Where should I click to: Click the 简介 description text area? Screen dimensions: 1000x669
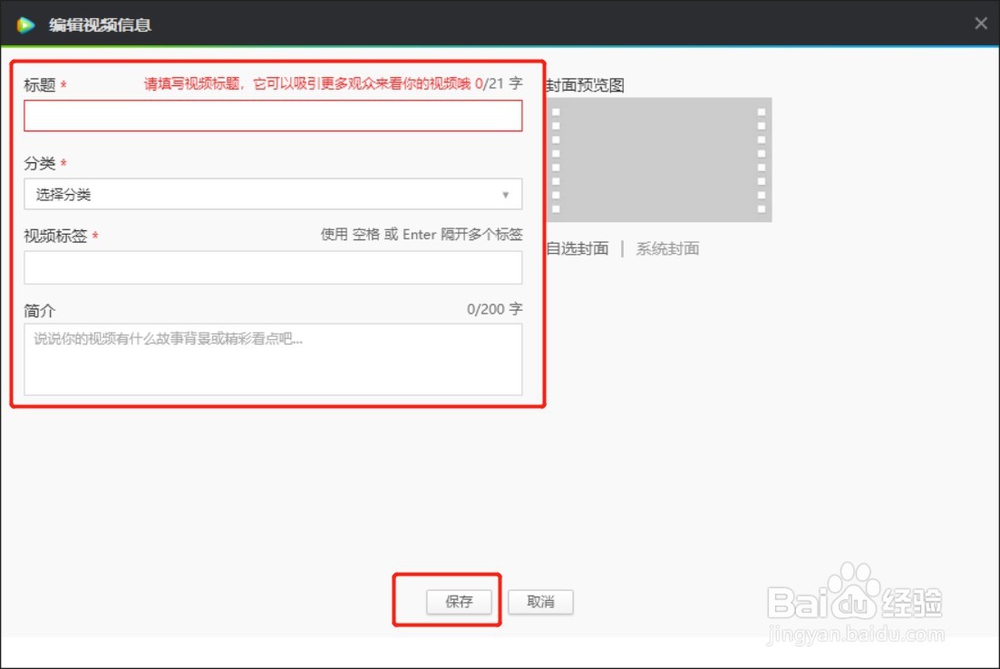(x=273, y=358)
